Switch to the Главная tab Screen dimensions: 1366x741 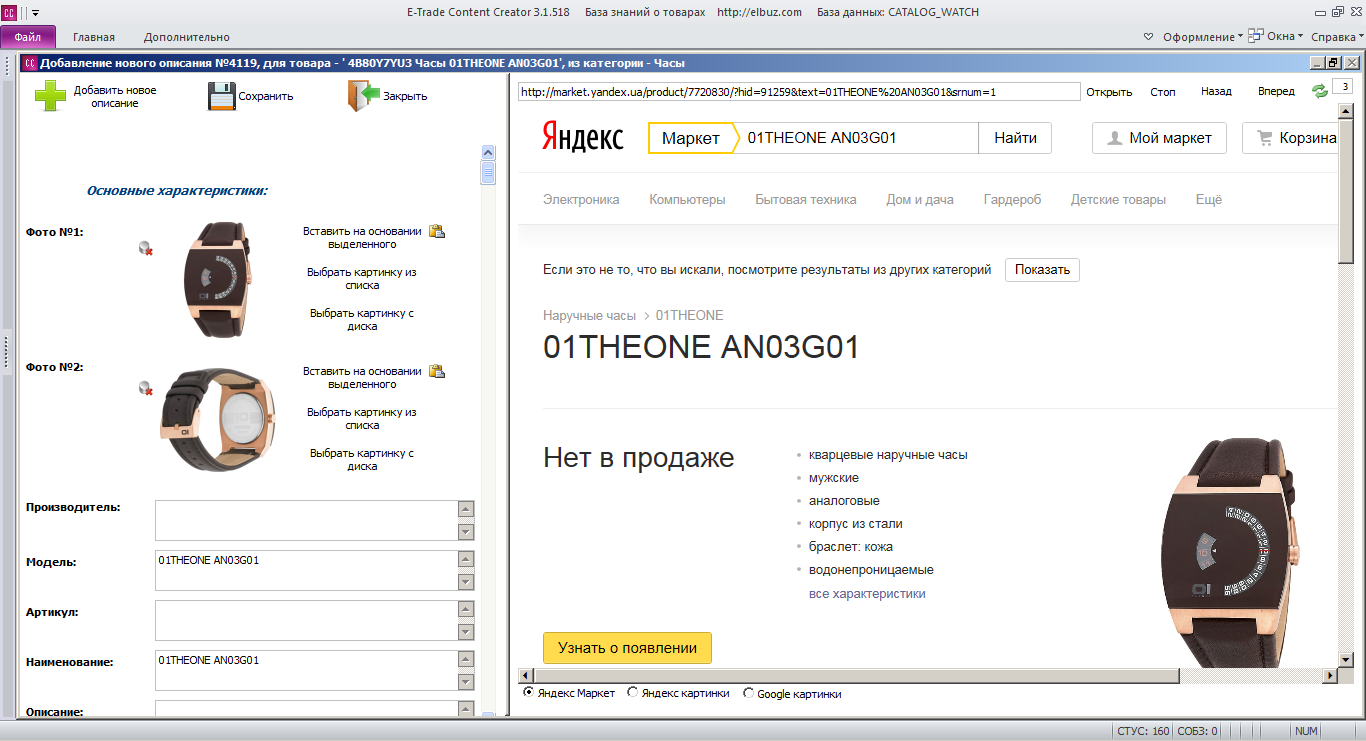(94, 37)
